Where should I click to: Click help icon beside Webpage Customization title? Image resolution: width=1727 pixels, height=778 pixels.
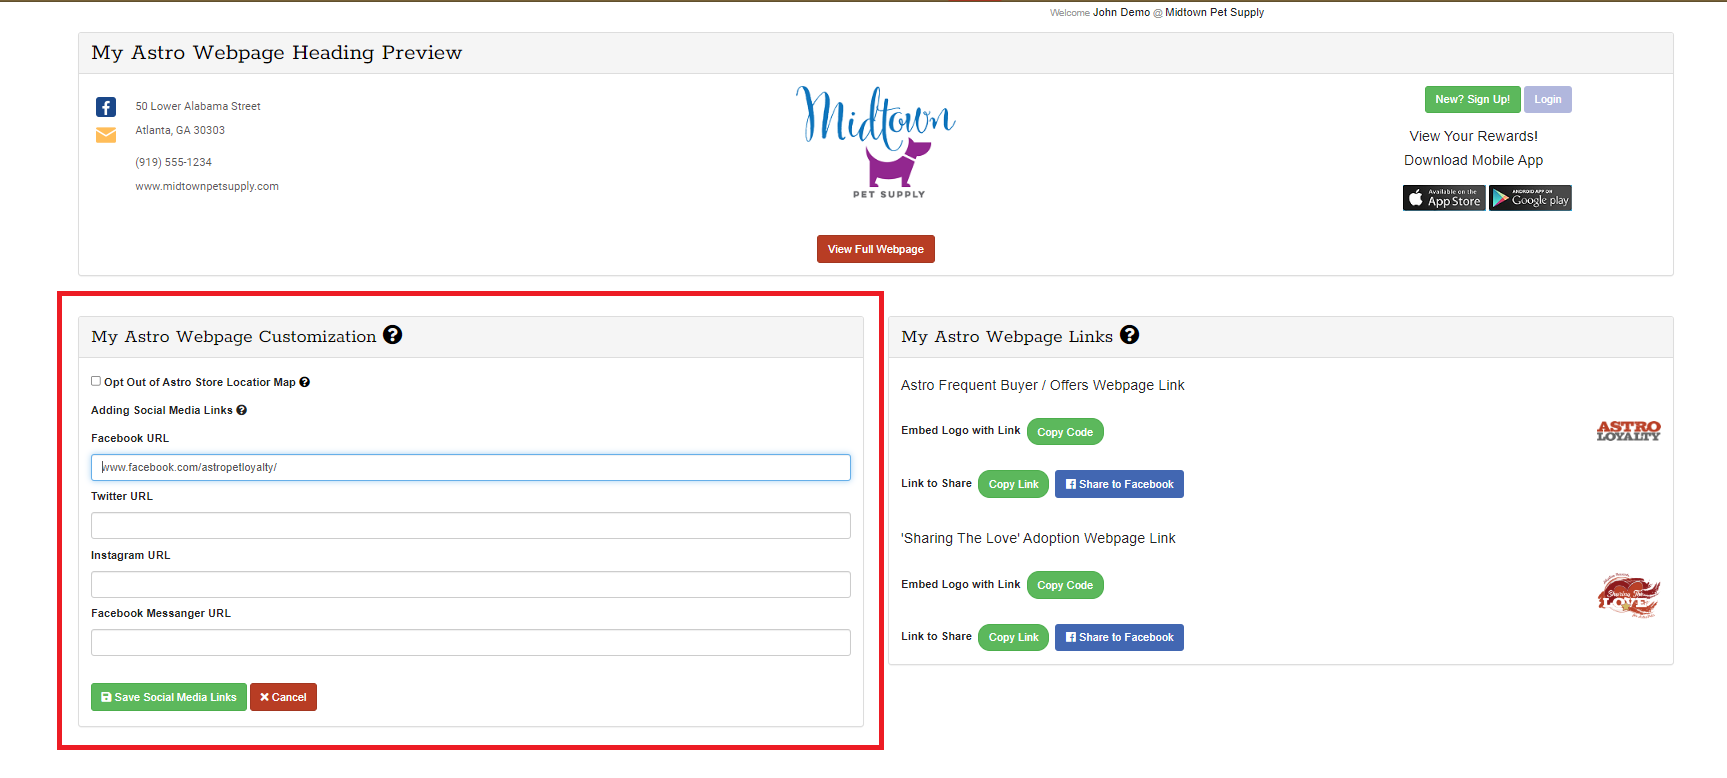coord(393,335)
